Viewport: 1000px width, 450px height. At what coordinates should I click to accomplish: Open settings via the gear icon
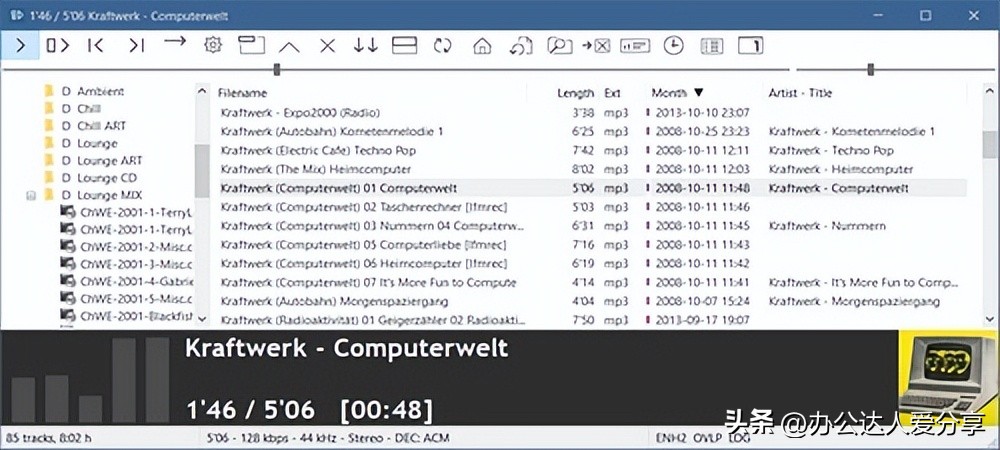coord(212,45)
